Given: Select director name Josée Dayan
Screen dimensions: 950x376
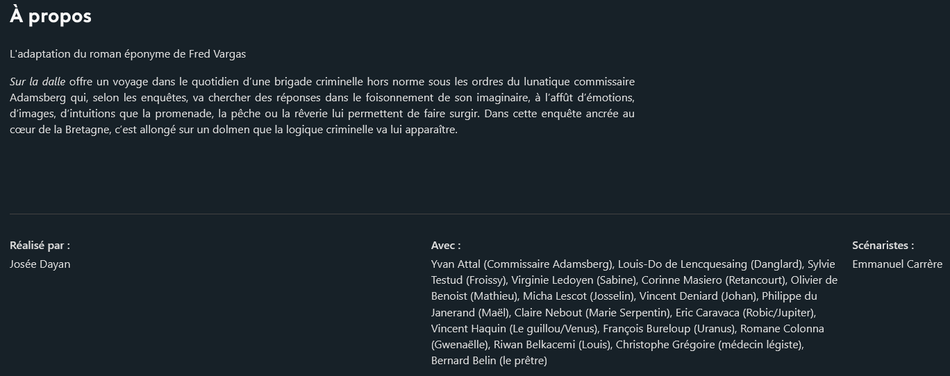Looking at the screenshot, I should pos(40,265).
